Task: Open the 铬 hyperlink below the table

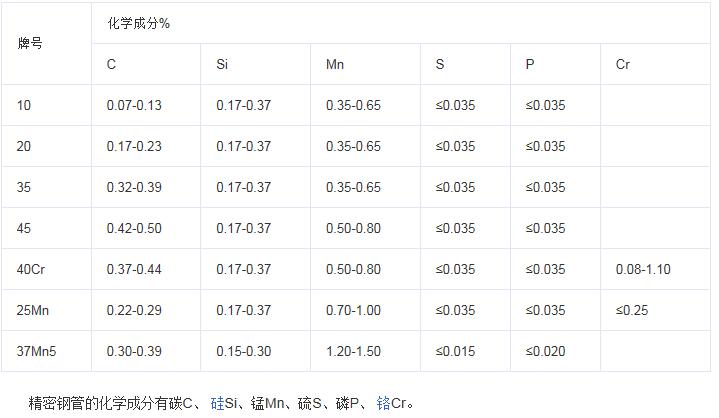Action: click(383, 403)
